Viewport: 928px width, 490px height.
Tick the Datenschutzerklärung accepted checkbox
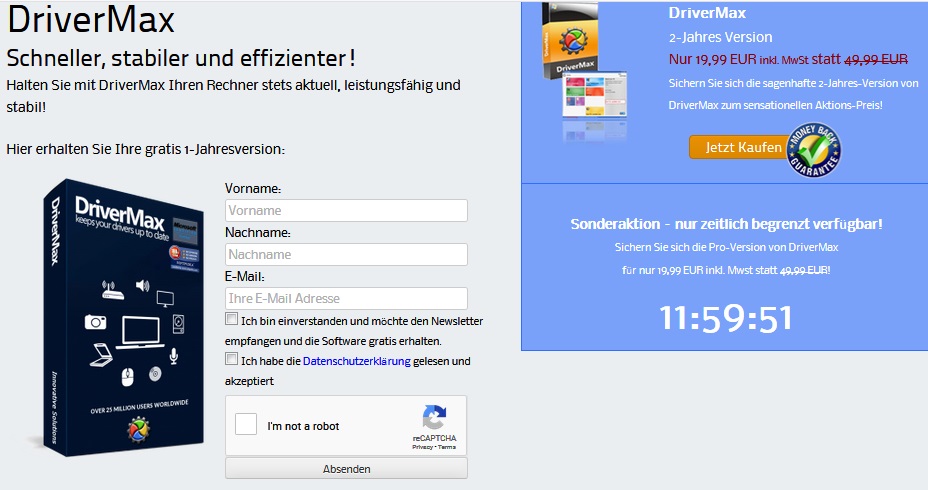click(x=231, y=359)
